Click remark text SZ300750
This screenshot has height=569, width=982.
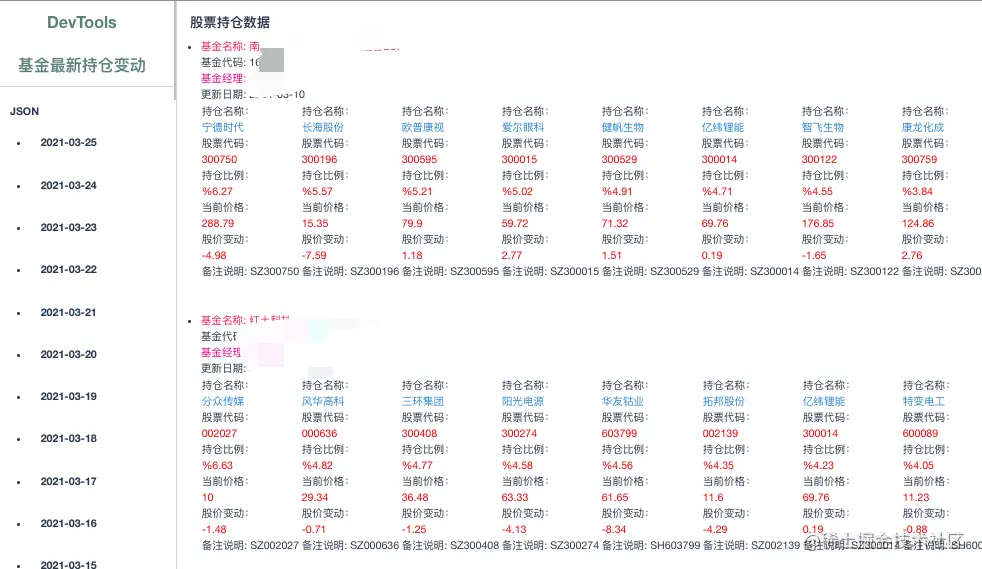[x=274, y=272]
